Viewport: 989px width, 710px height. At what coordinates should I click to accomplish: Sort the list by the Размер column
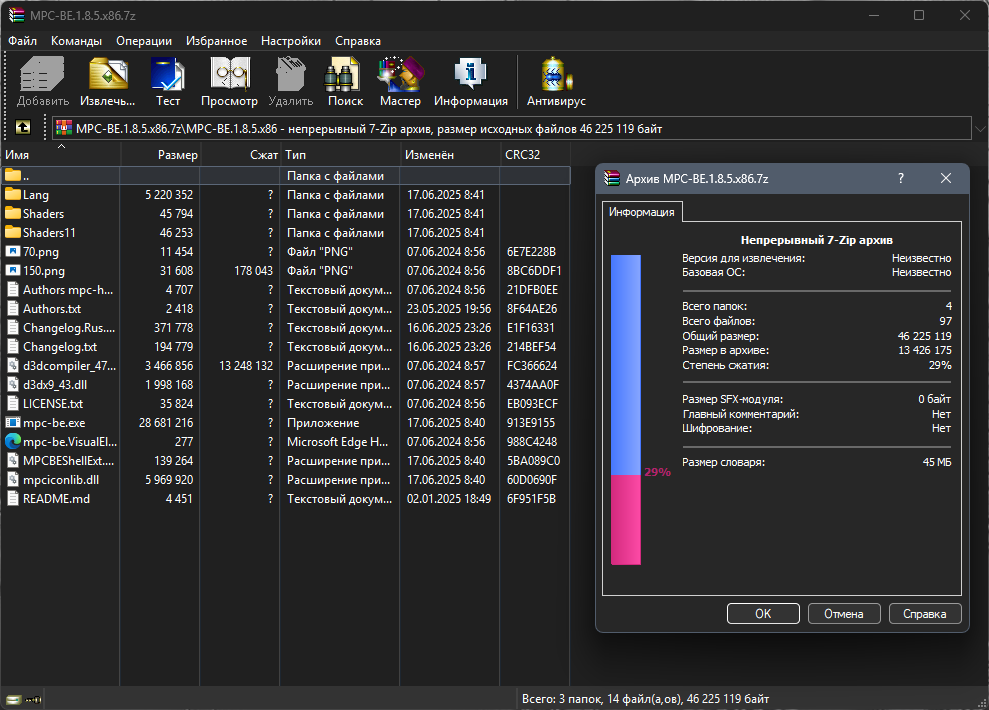tap(160, 154)
